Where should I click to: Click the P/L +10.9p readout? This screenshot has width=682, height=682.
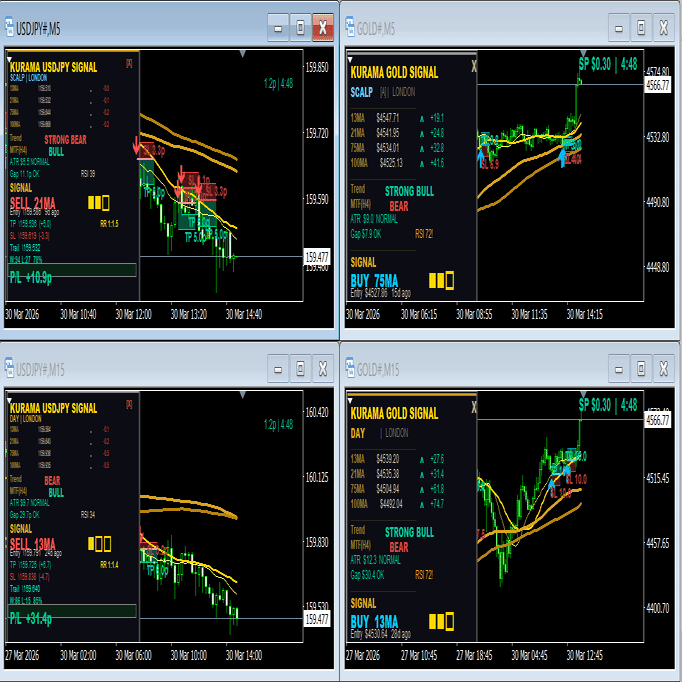pos(31,277)
